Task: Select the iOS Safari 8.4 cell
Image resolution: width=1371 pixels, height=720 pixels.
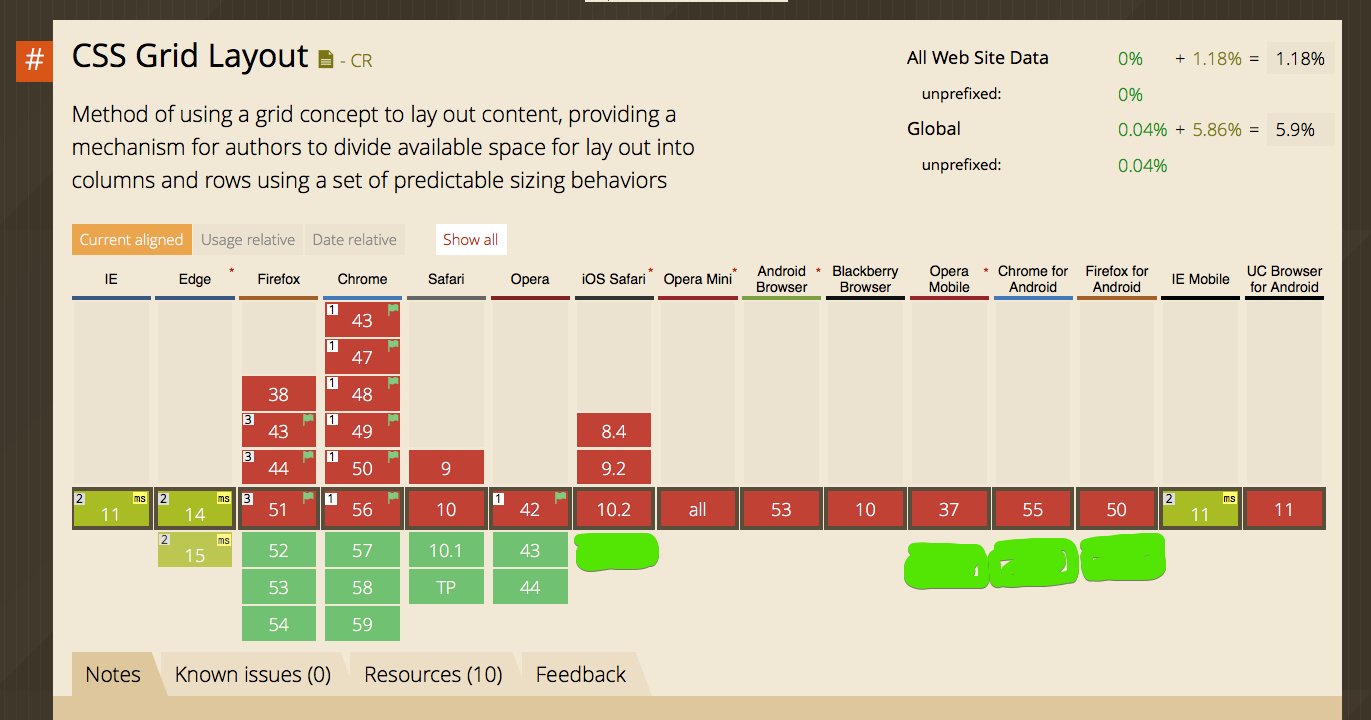Action: pyautogui.click(x=614, y=431)
